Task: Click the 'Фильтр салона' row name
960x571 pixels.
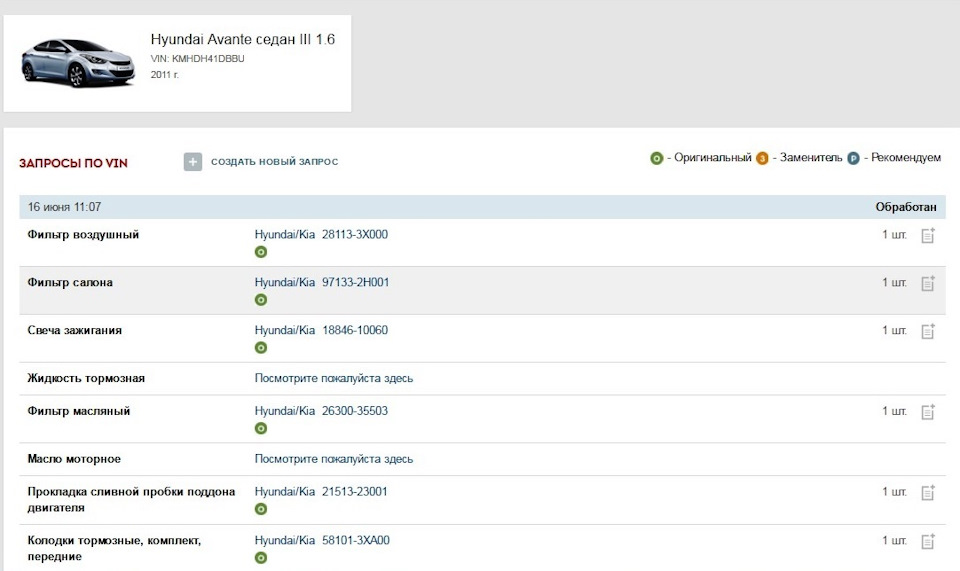Action: click(70, 283)
